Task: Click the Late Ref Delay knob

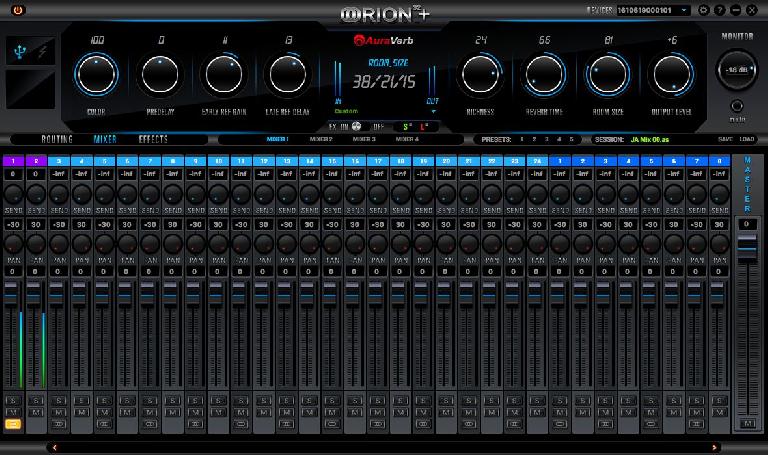Action: (288, 74)
